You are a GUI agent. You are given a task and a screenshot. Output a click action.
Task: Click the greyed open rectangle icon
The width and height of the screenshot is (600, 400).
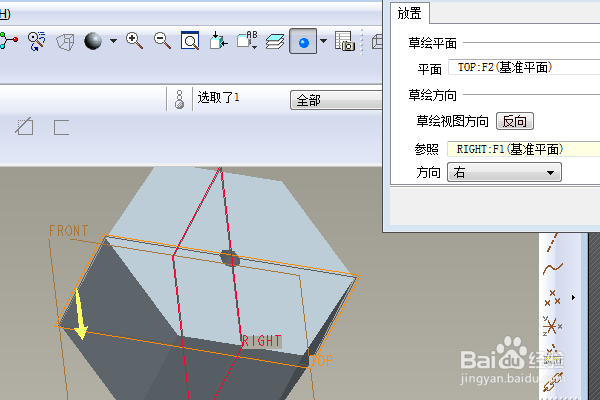61,127
